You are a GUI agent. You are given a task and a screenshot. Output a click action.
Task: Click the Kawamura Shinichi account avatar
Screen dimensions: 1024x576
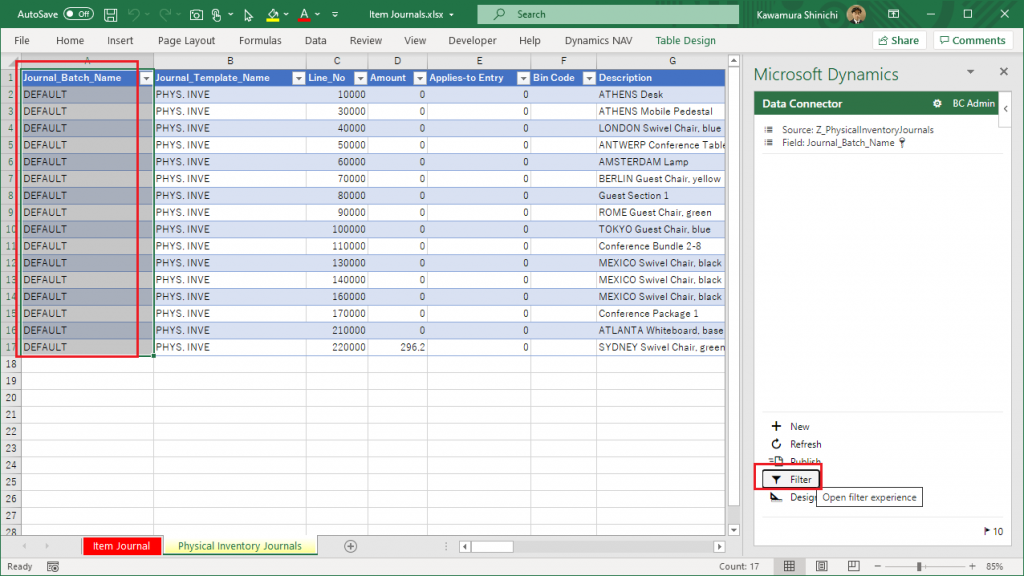[856, 14]
